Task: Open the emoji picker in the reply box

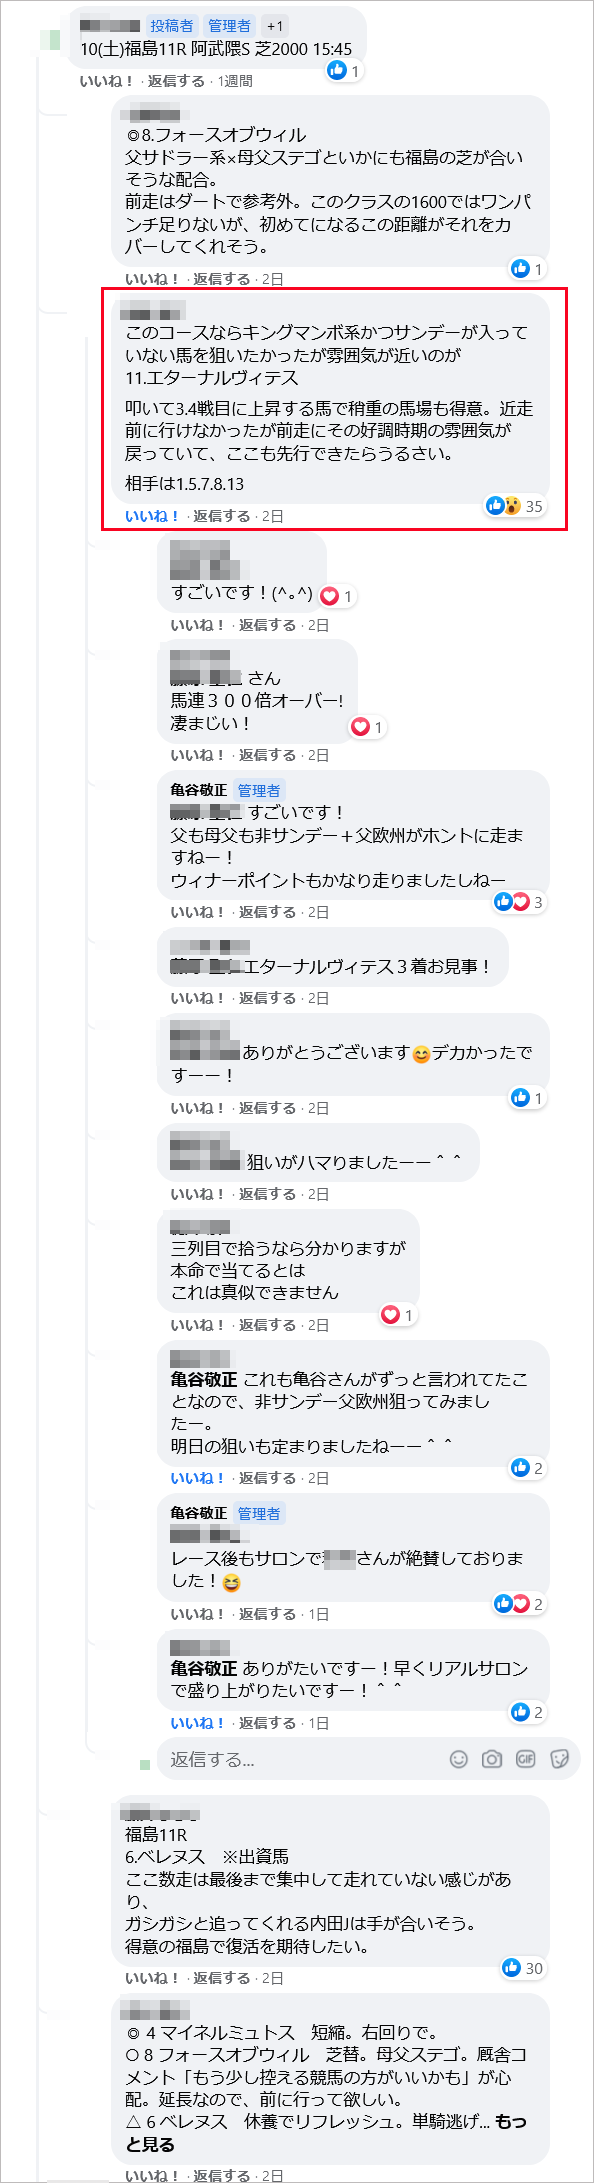Action: click(459, 1759)
